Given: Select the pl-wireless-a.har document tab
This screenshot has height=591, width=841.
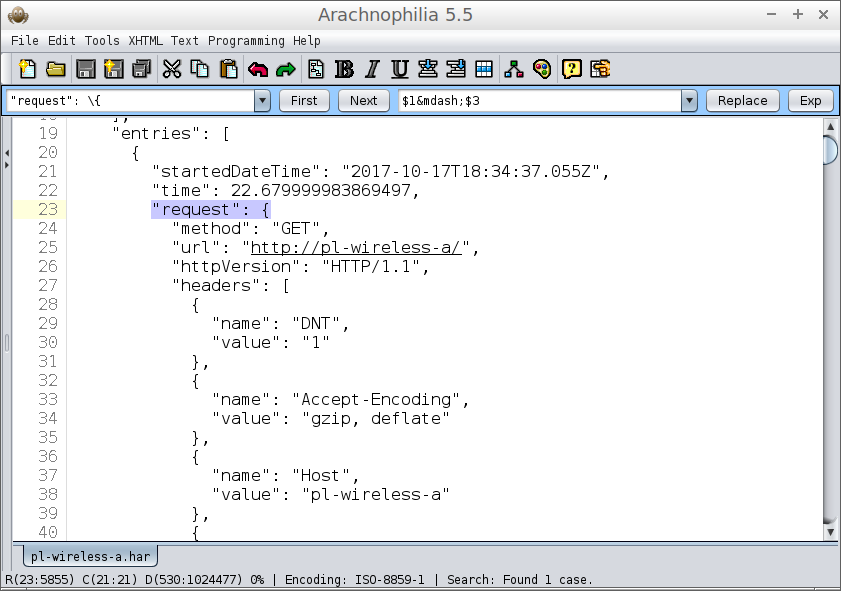Looking at the screenshot, I should tap(92, 557).
